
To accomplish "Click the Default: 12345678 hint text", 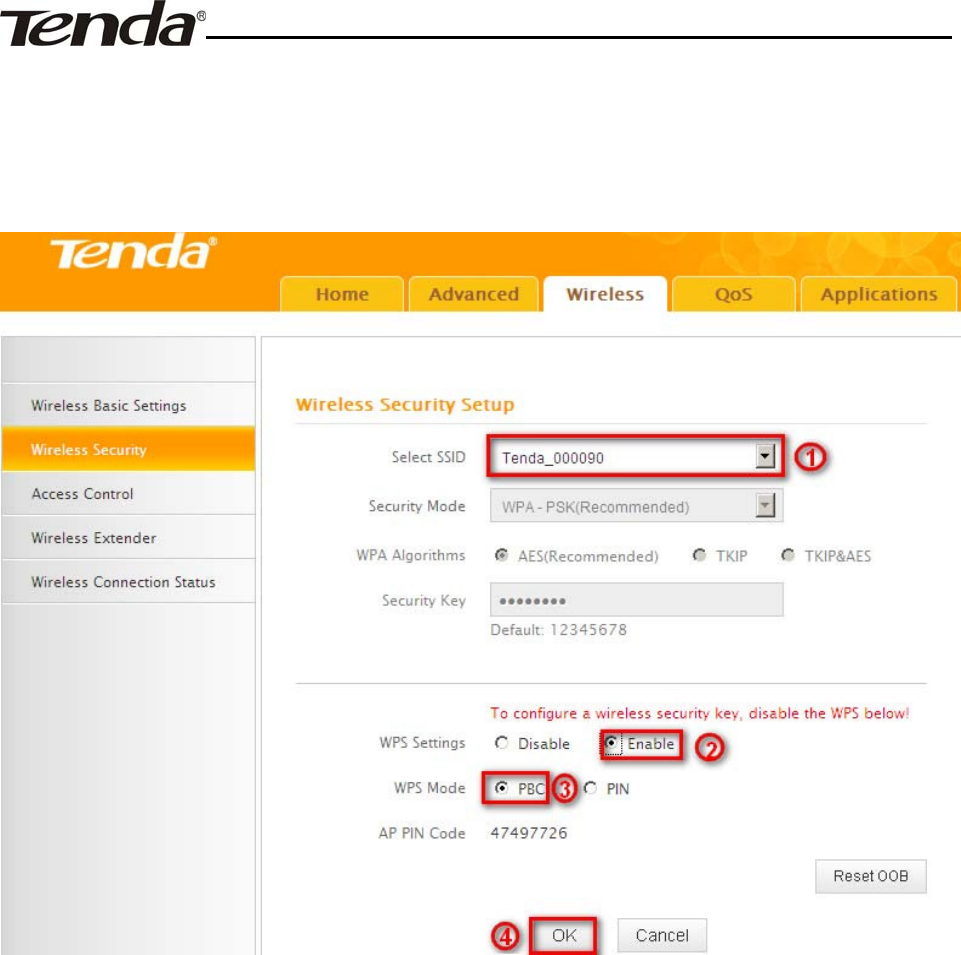I will (558, 630).
